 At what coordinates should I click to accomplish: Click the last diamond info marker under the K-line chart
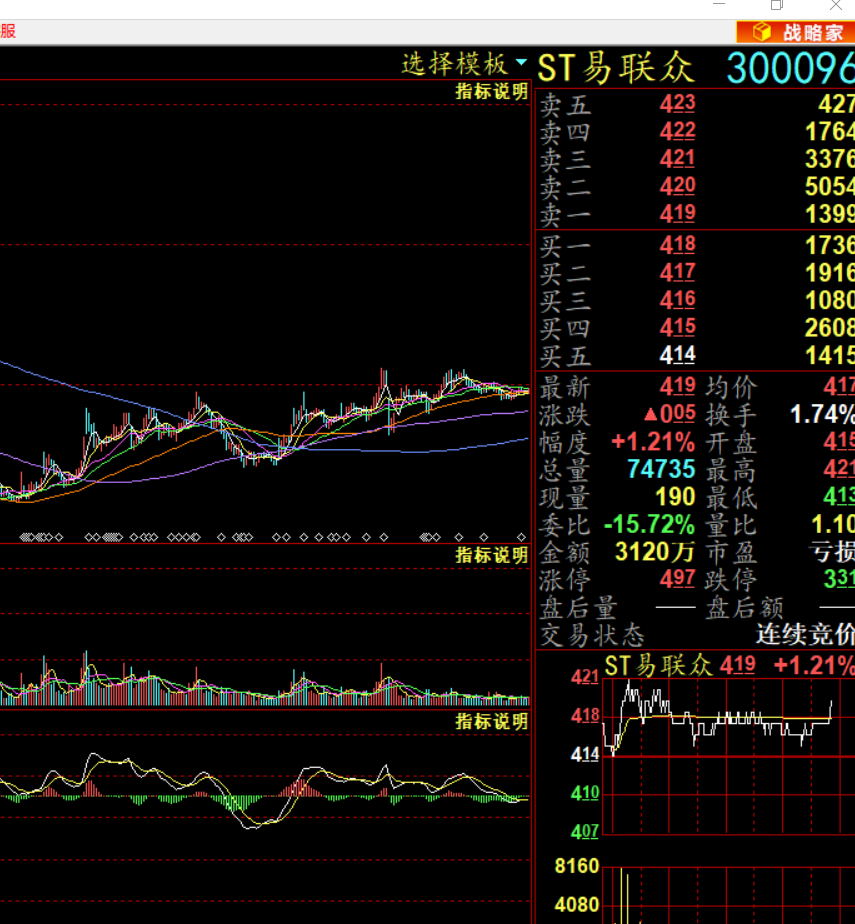pyautogui.click(x=521, y=537)
